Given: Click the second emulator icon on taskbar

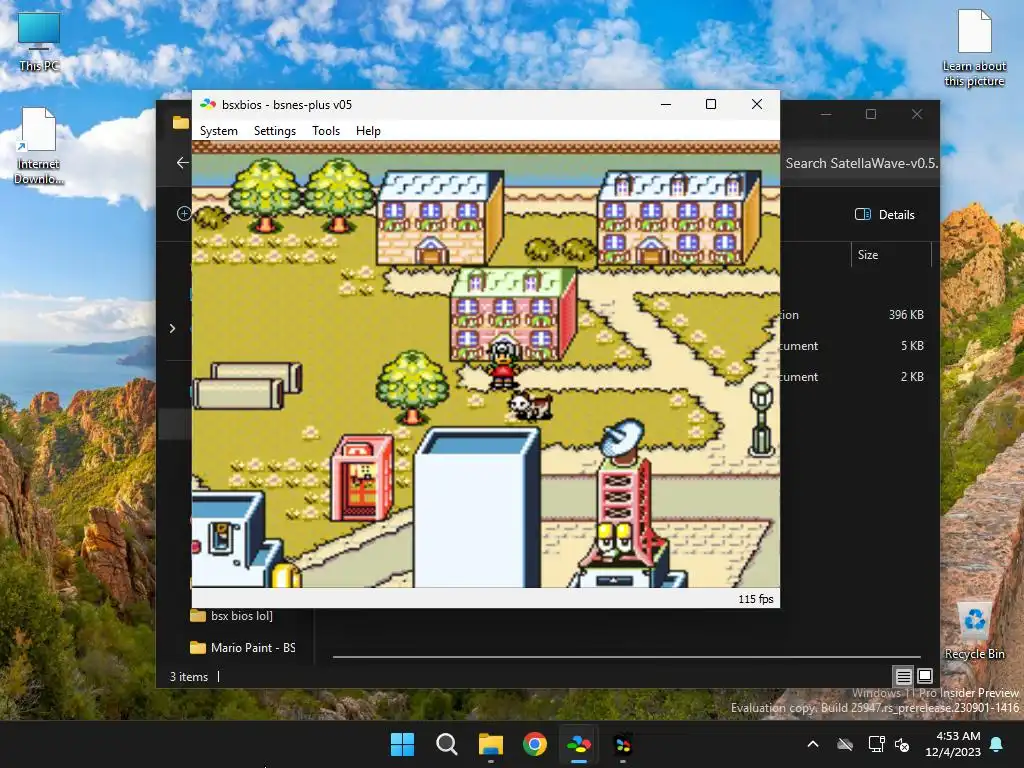Looking at the screenshot, I should point(623,744).
